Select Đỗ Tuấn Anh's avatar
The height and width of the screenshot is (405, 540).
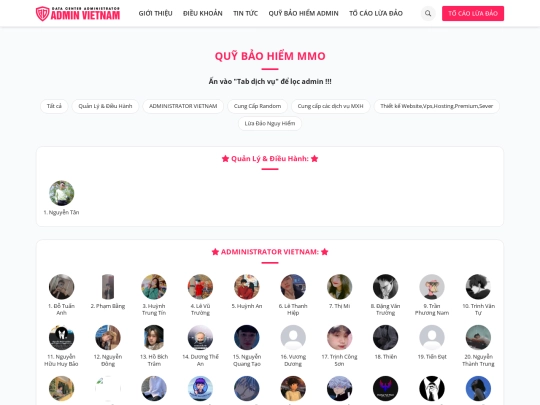pos(62,287)
